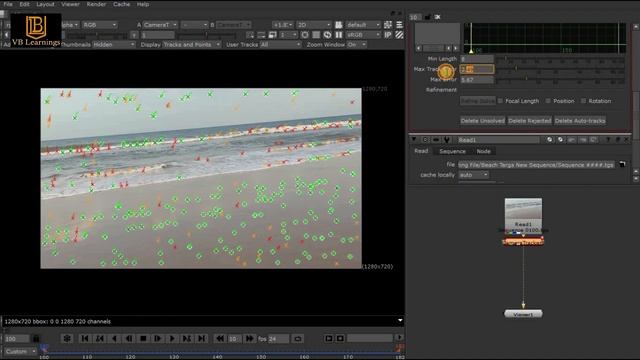Open the User Tracks All dropdown
This screenshot has height=360, width=640.
coord(280,44)
